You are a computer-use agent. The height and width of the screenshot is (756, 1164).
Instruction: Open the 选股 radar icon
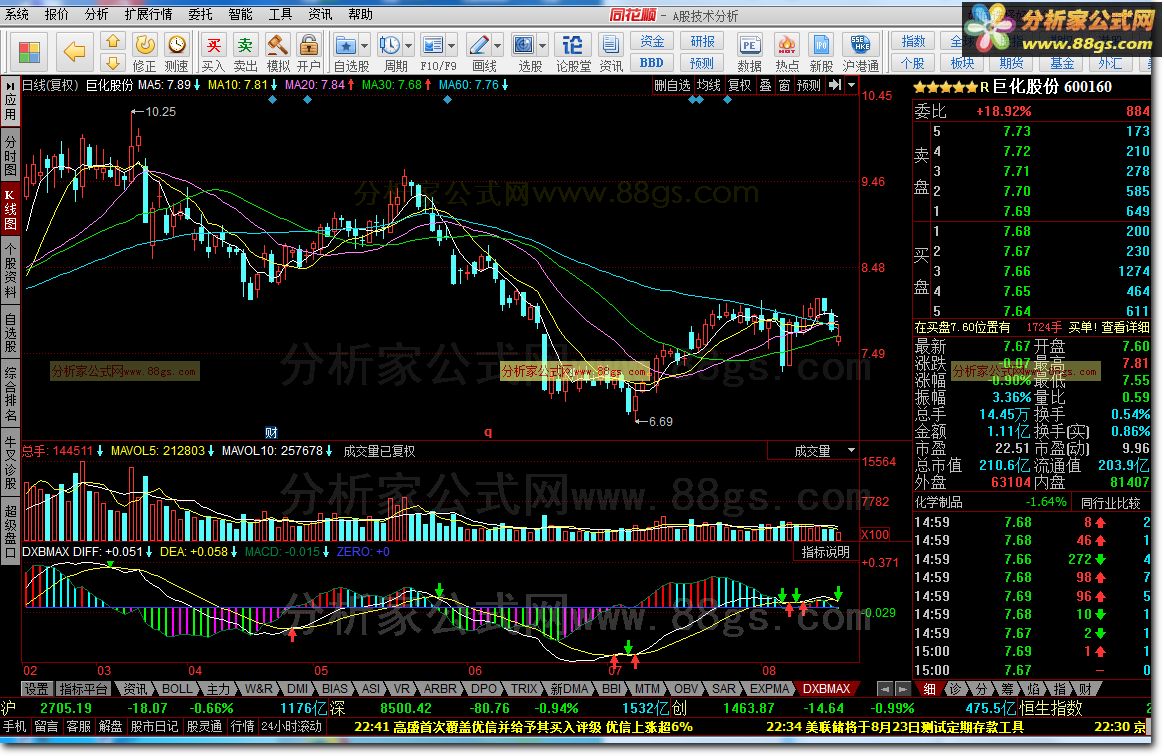click(x=524, y=45)
